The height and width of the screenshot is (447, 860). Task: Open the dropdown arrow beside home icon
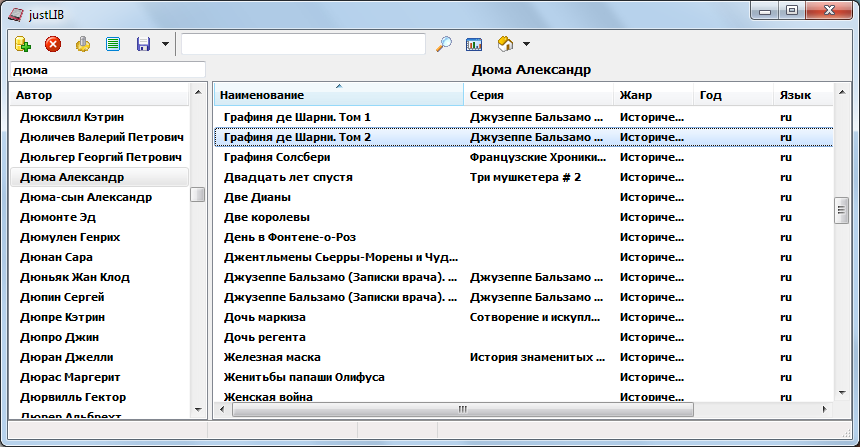(526, 44)
